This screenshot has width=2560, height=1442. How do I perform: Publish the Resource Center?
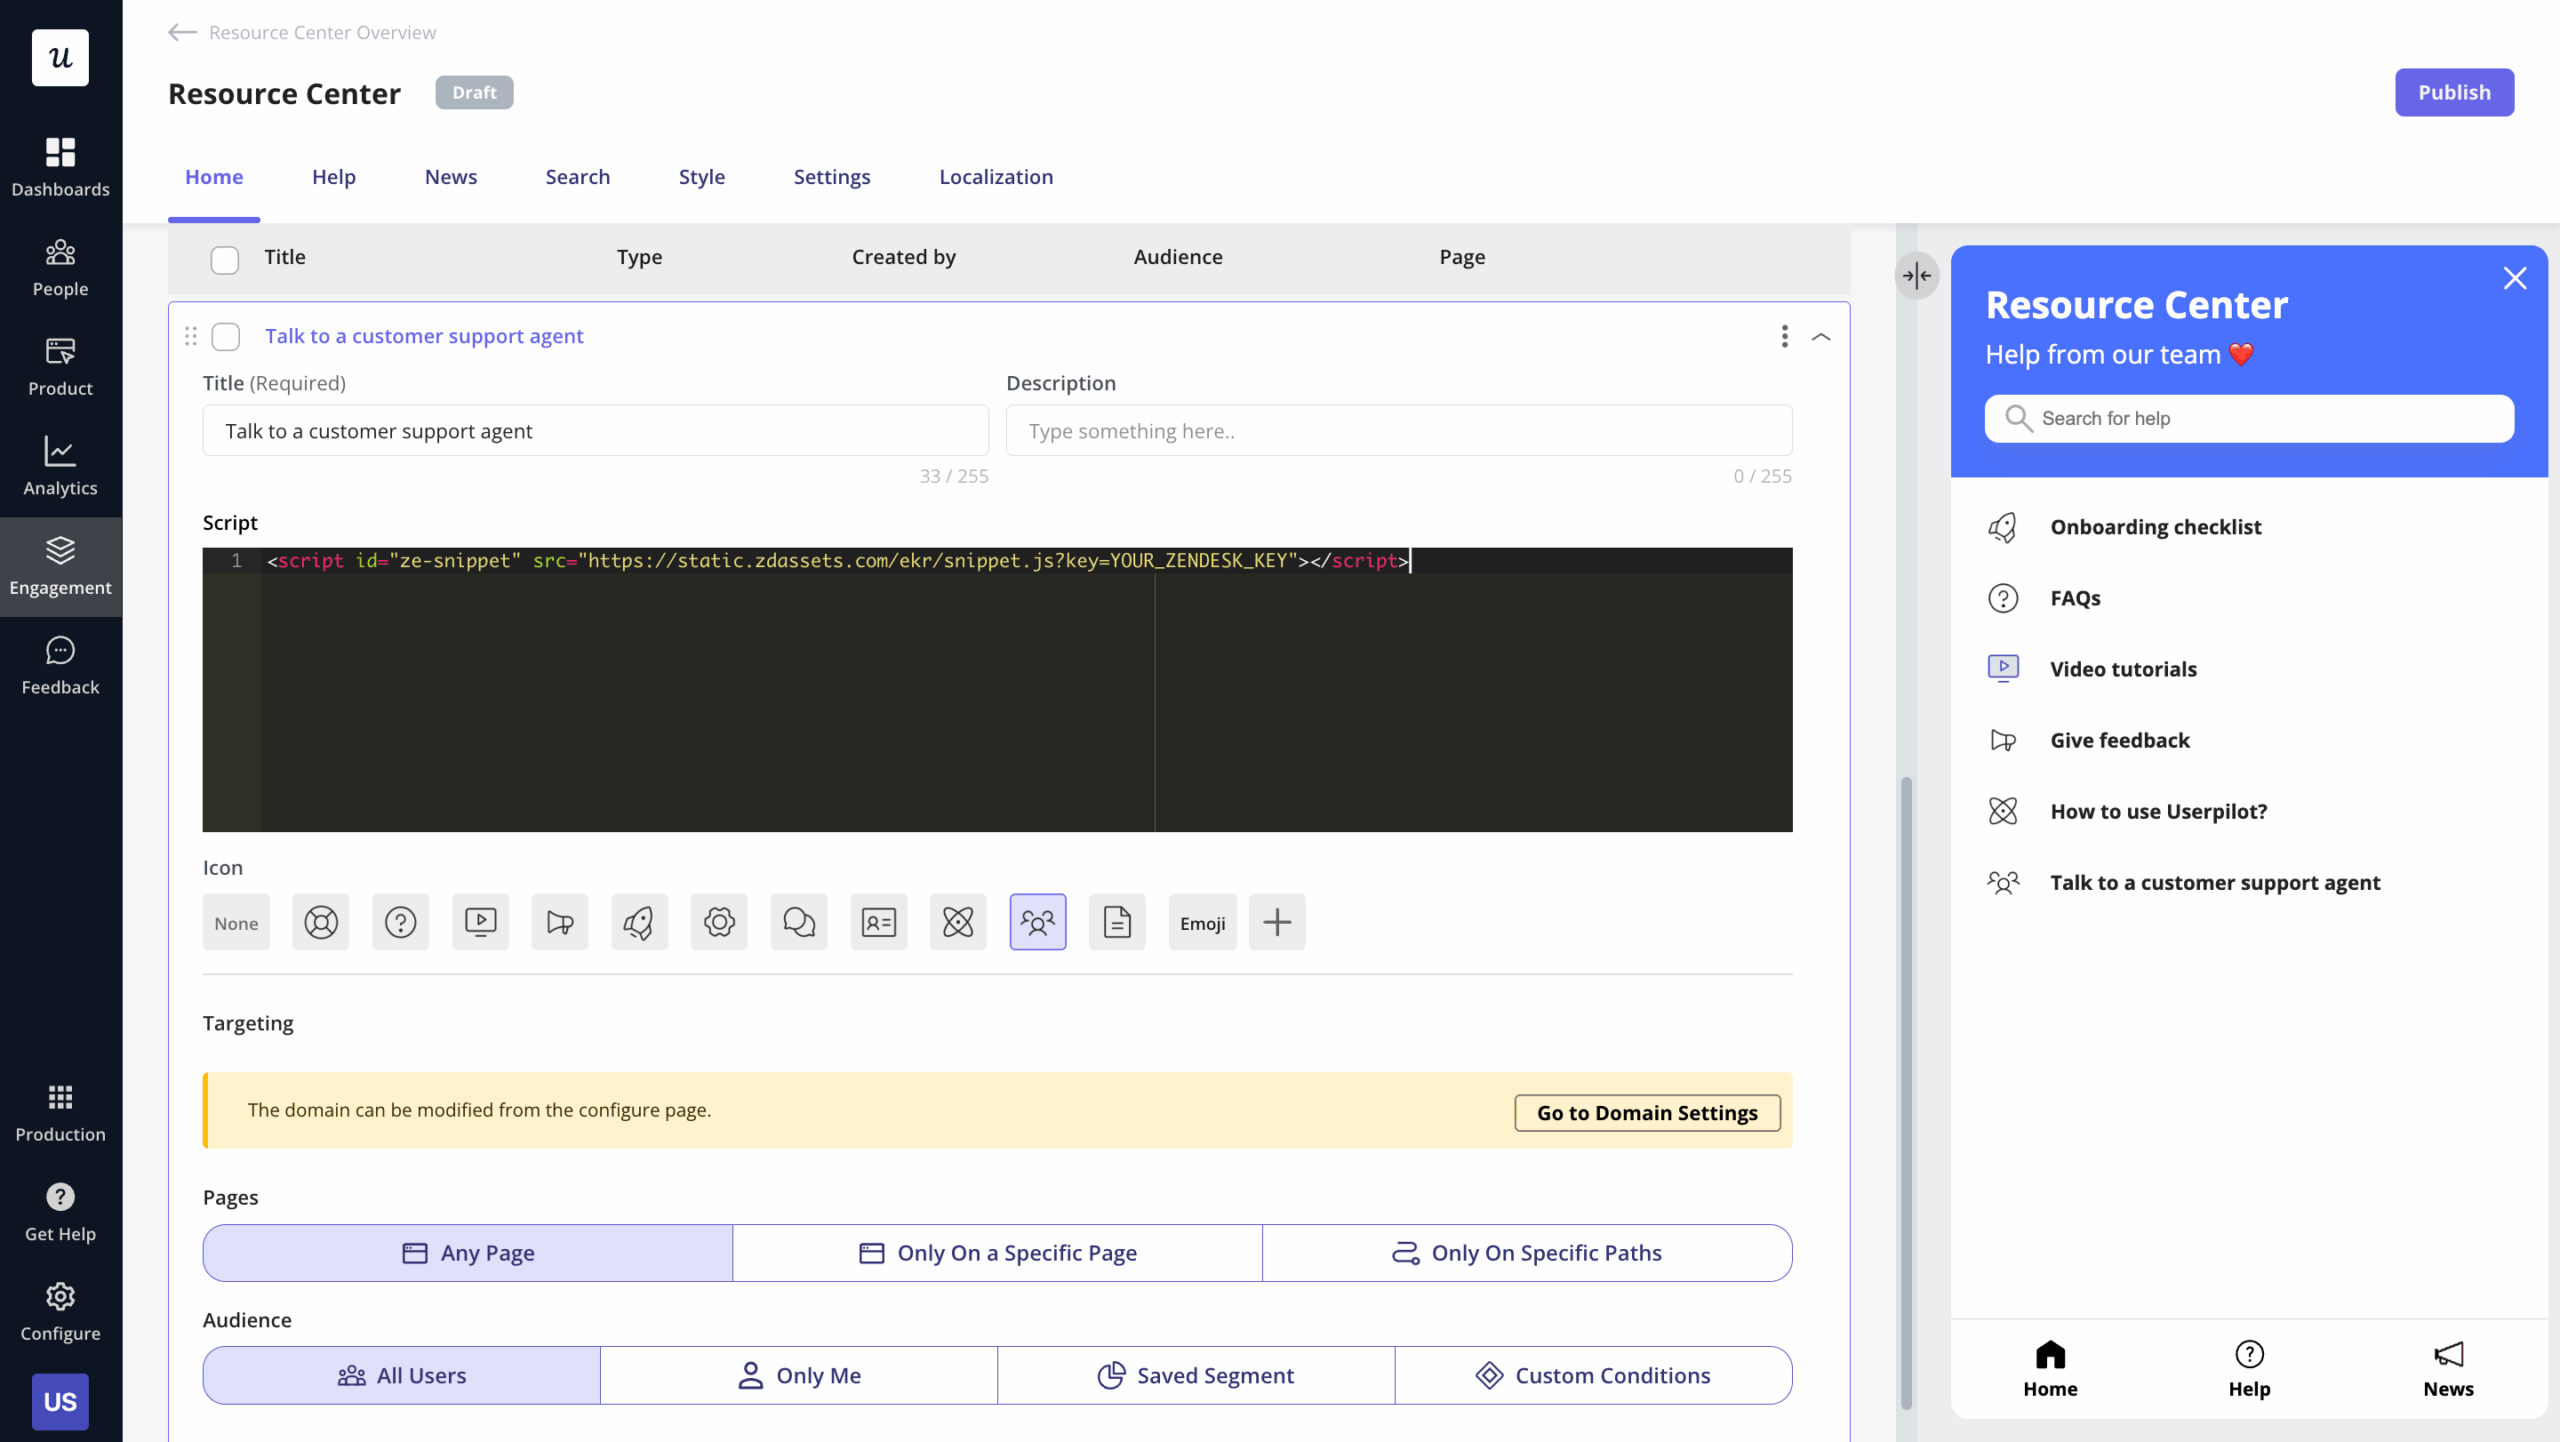click(x=2454, y=92)
